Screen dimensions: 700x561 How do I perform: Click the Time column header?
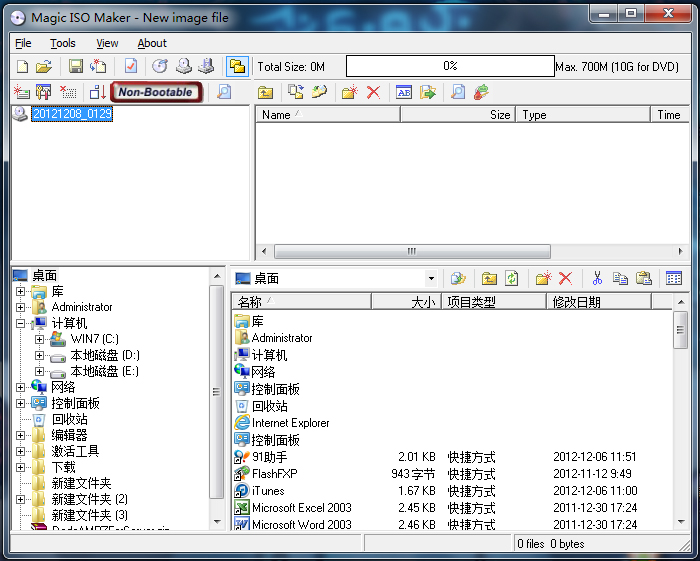pyautogui.click(x=670, y=115)
